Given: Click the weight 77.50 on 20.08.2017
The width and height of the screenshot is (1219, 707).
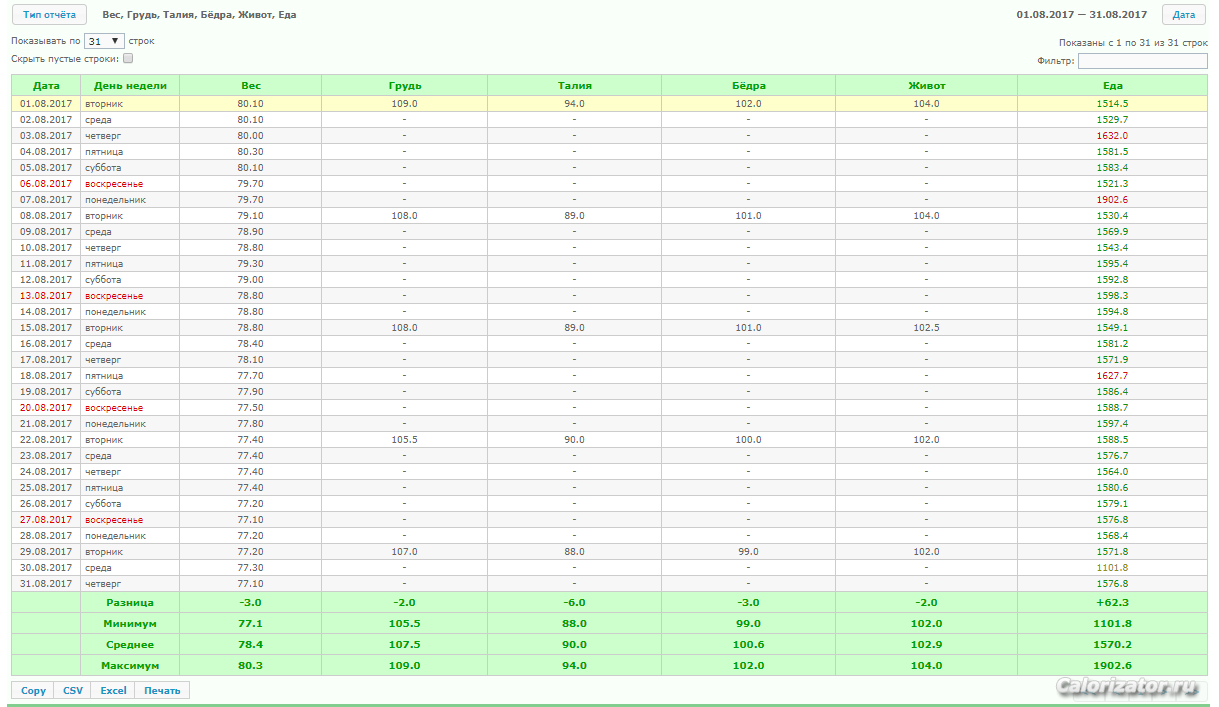Looking at the screenshot, I should coord(250,407).
